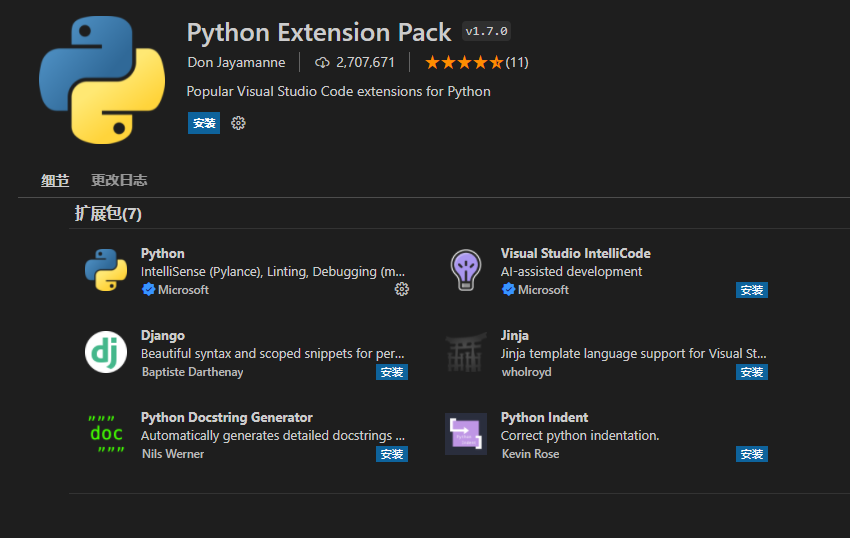The height and width of the screenshot is (538, 850).
Task: Open the IntelliCode lightbulb icon
Action: pos(466,270)
